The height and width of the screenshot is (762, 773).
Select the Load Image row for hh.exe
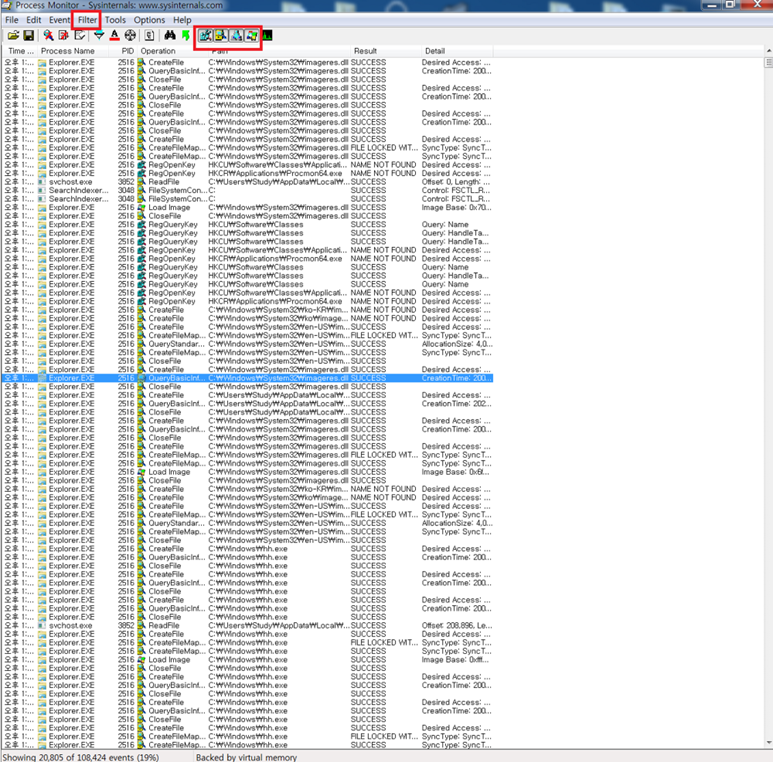coord(248,659)
